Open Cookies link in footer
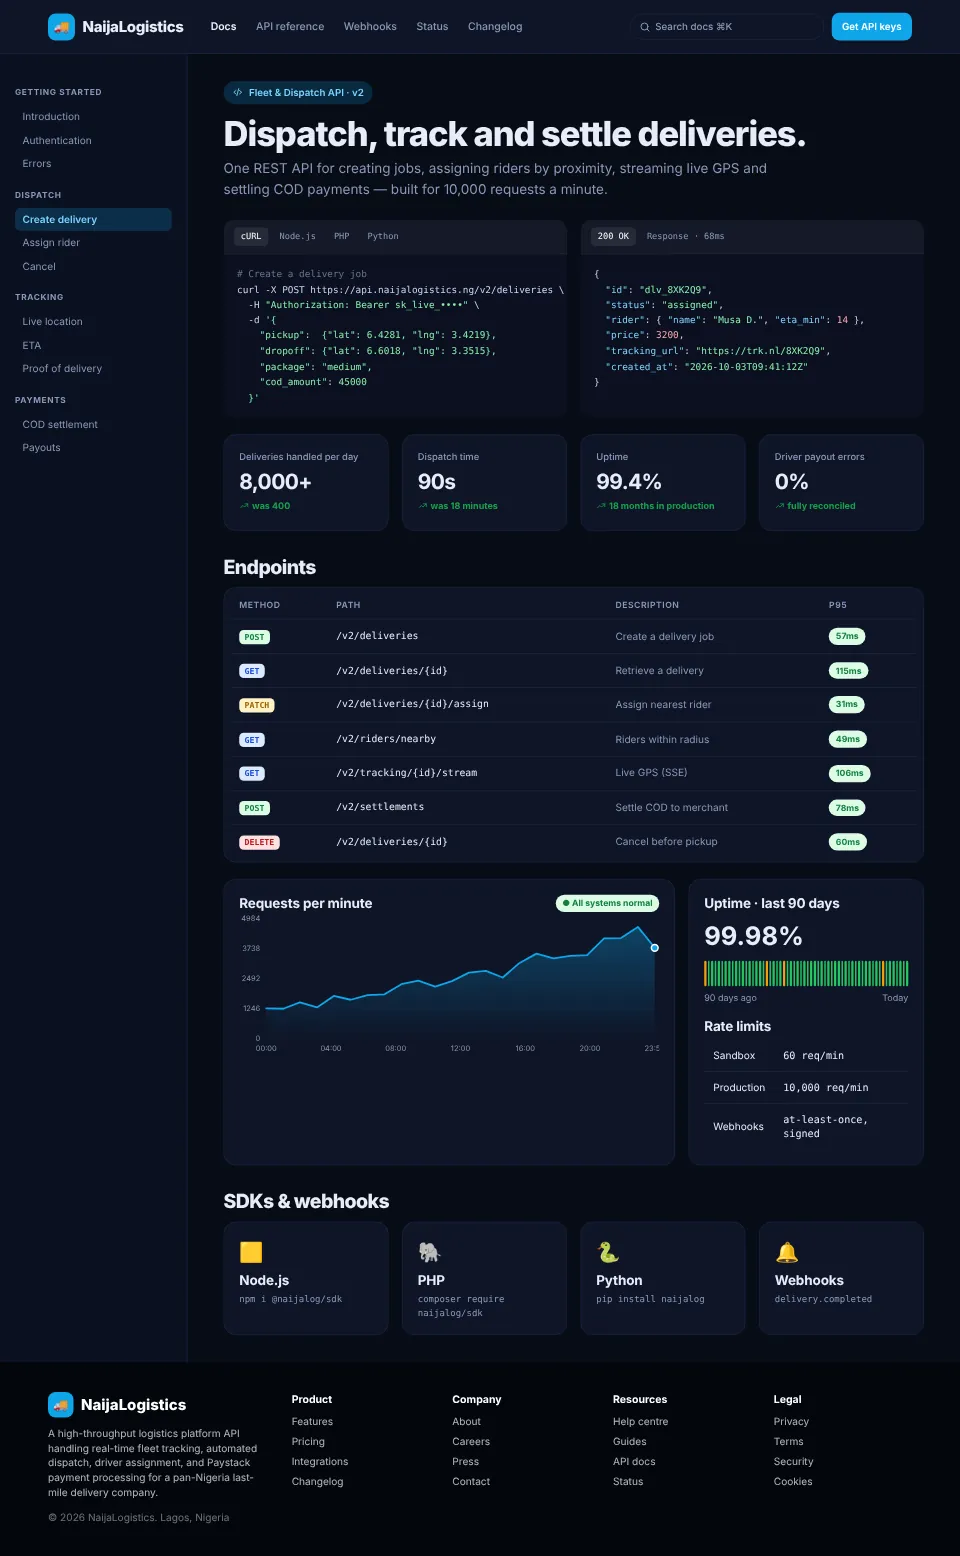960x1556 pixels. (x=793, y=1482)
